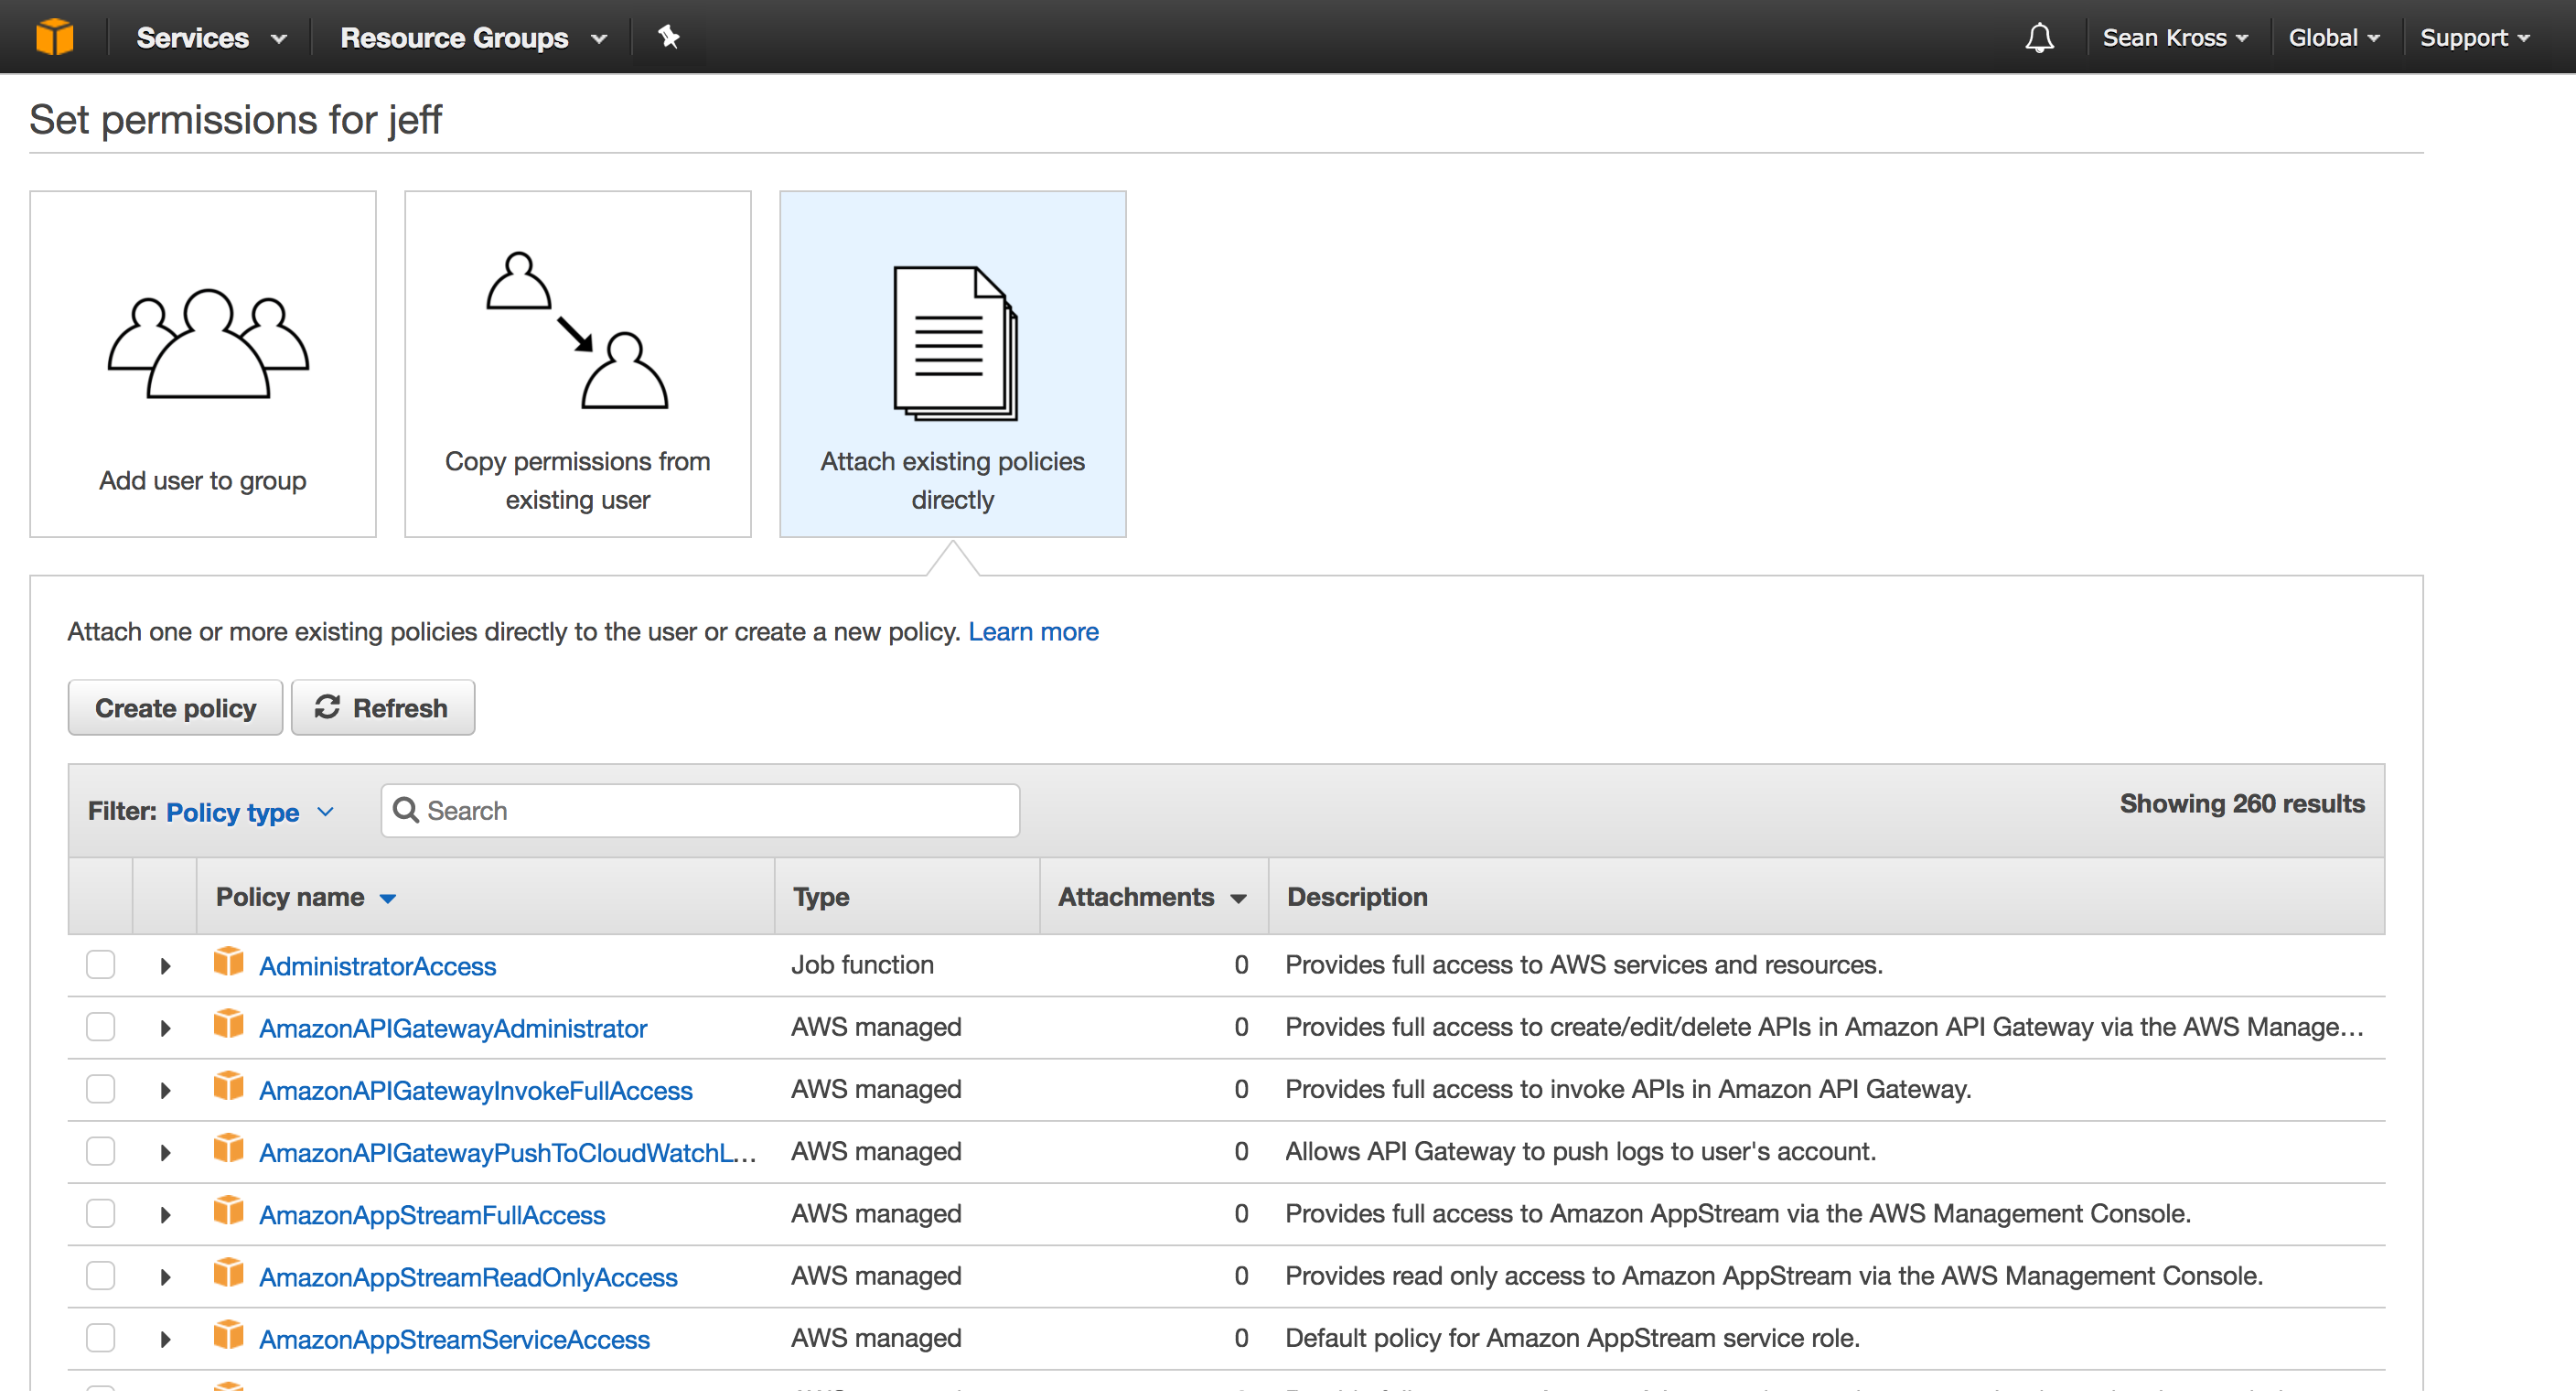Expand the AmazonAPIGatewayAdministrator row
2576x1400 pixels.
[x=165, y=1028]
